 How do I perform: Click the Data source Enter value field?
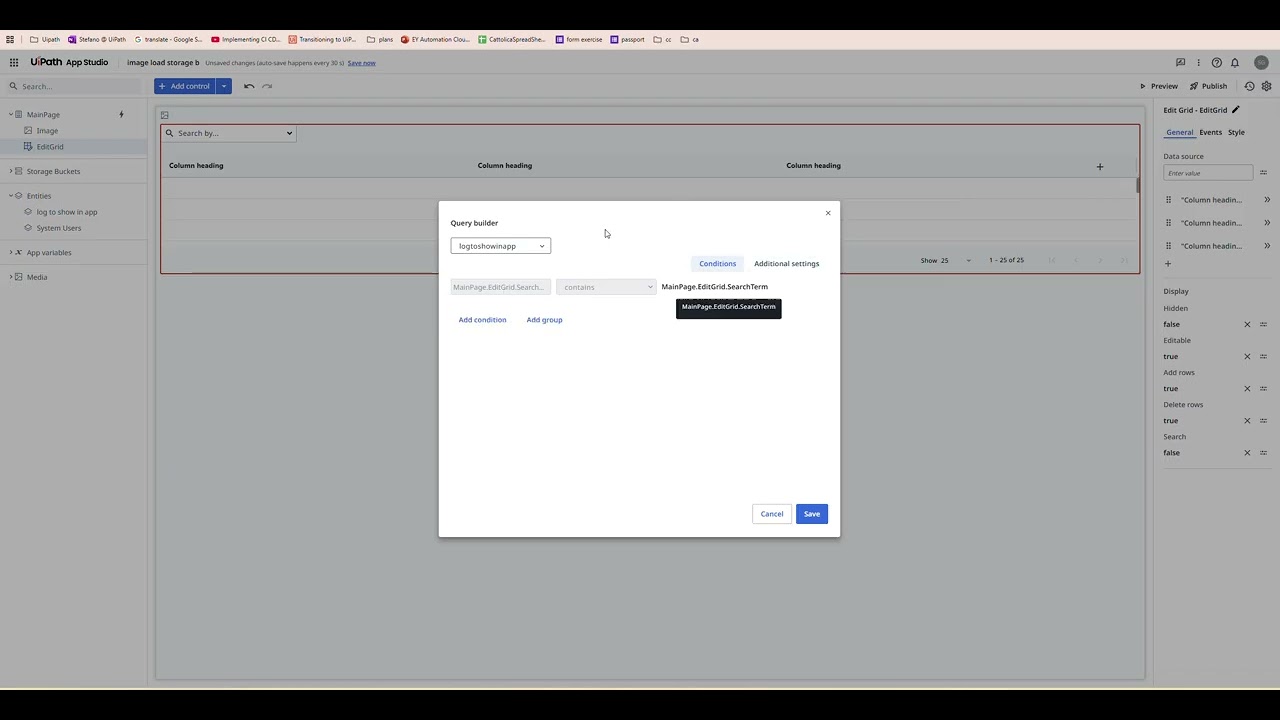click(1208, 173)
